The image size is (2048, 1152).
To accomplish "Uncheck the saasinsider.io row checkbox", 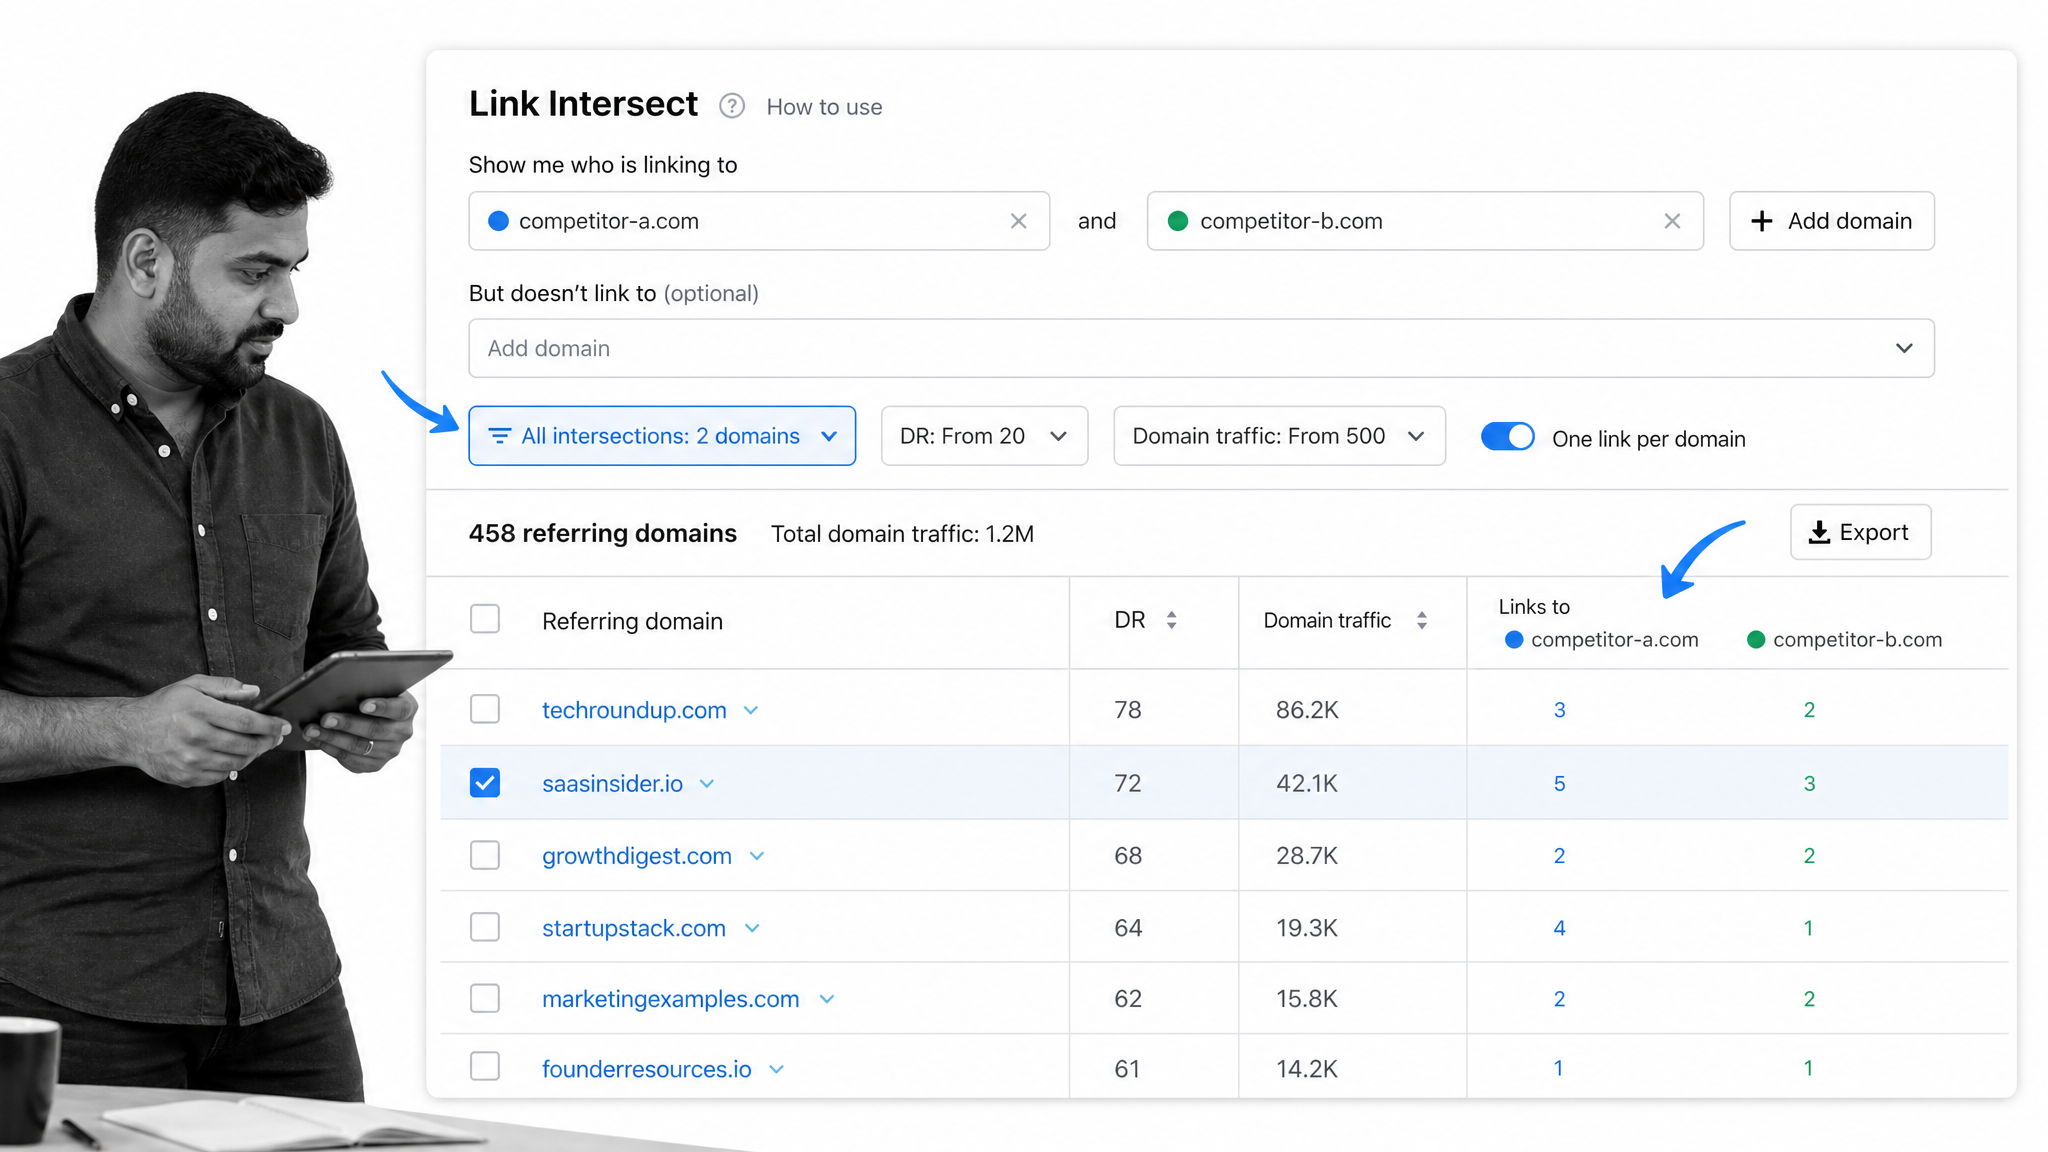I will [x=485, y=782].
